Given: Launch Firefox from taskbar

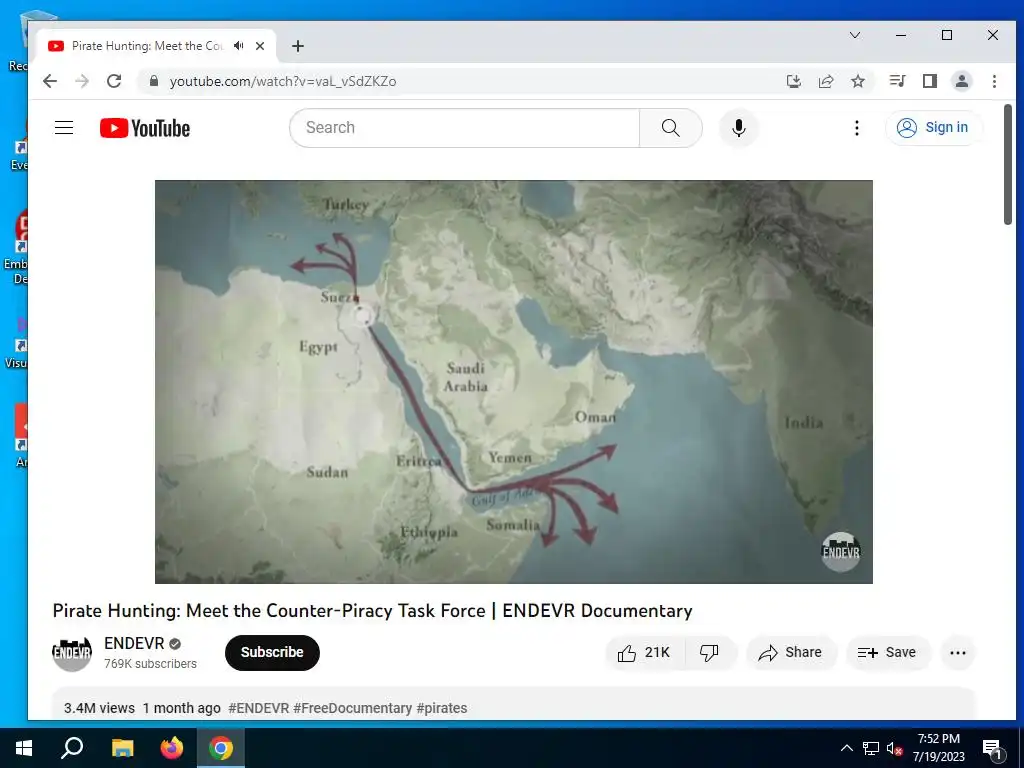Looking at the screenshot, I should pyautogui.click(x=172, y=748).
